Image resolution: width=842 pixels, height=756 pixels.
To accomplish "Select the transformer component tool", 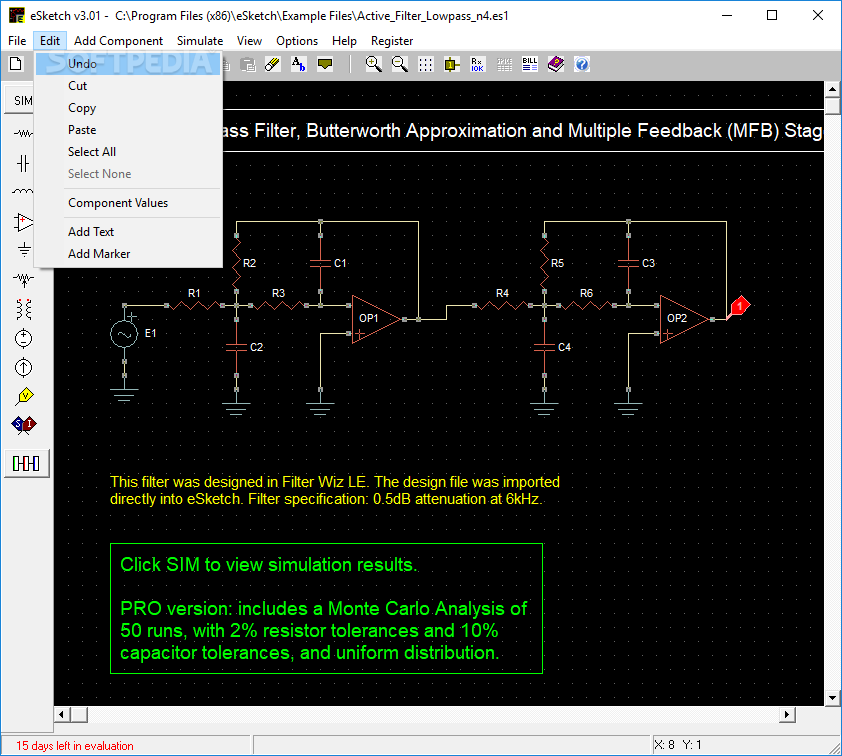I will [x=24, y=309].
